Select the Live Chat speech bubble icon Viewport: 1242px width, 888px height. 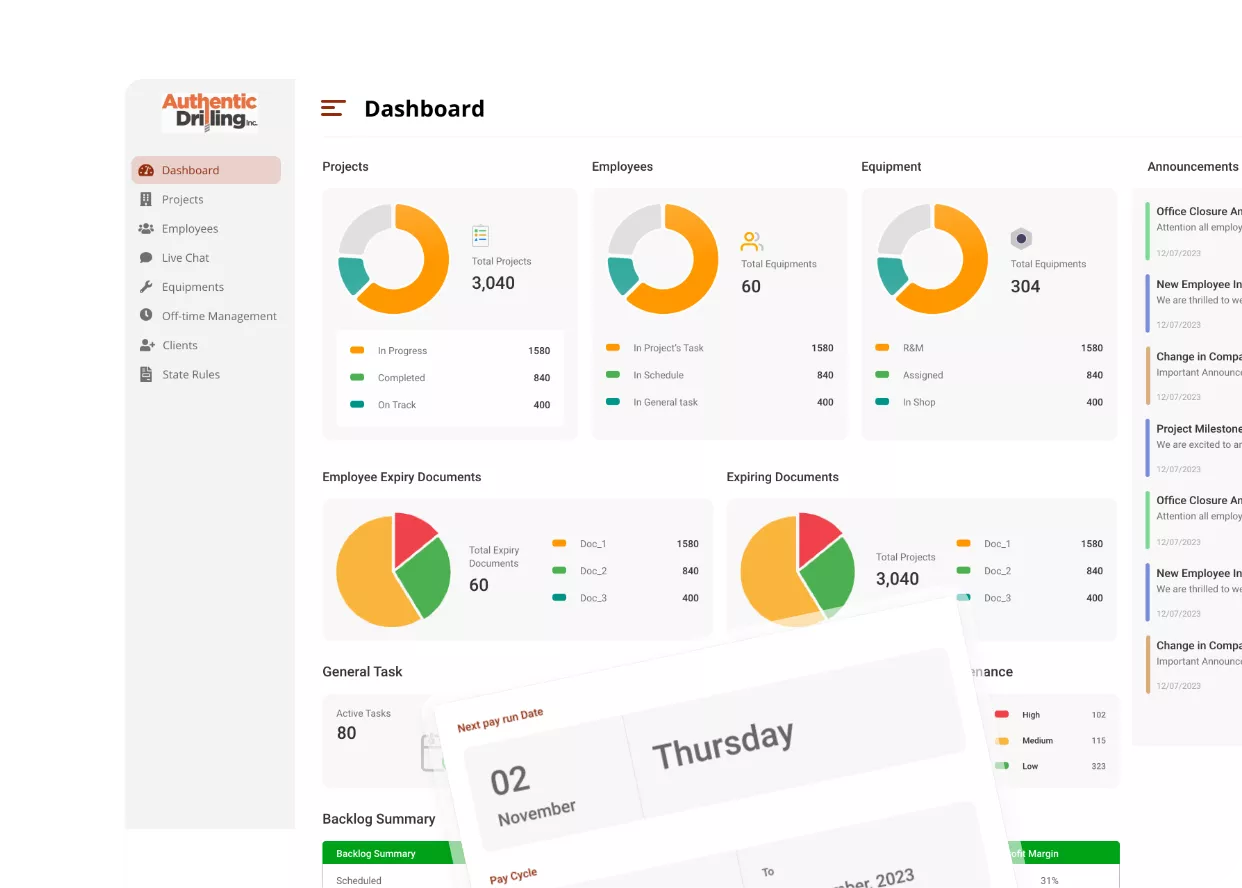(x=145, y=257)
